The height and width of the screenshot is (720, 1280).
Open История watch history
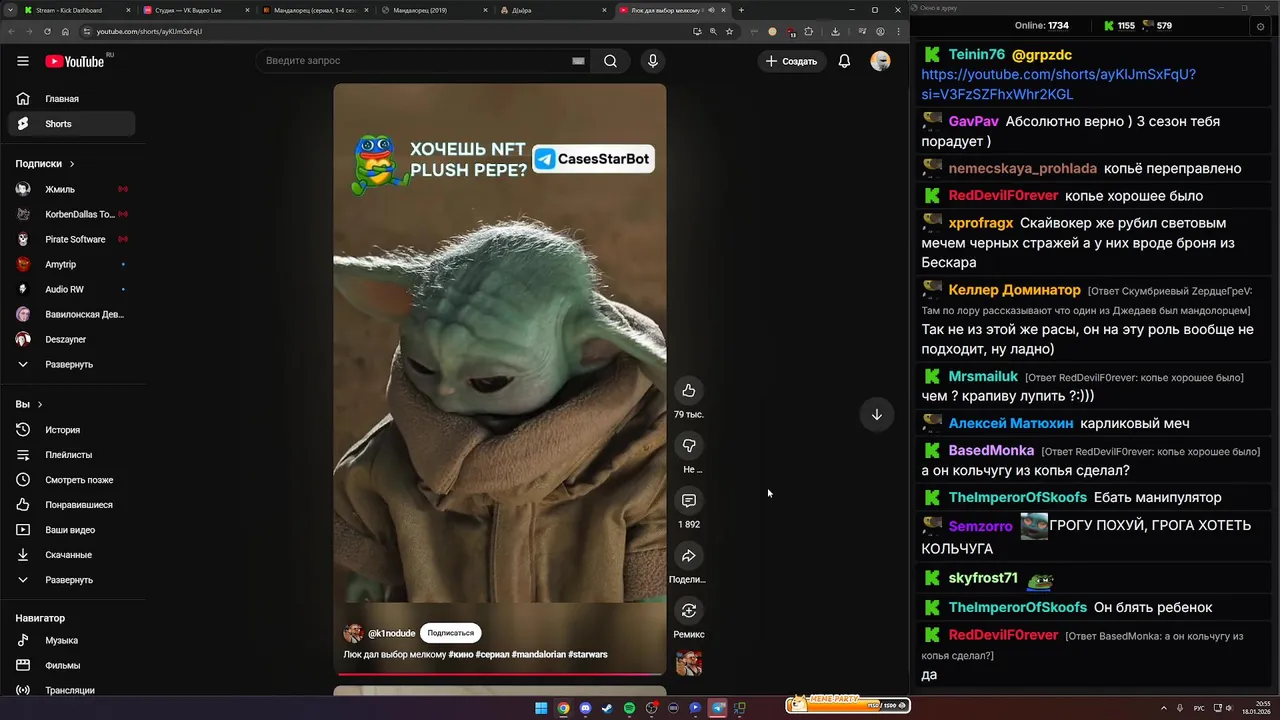click(70, 430)
